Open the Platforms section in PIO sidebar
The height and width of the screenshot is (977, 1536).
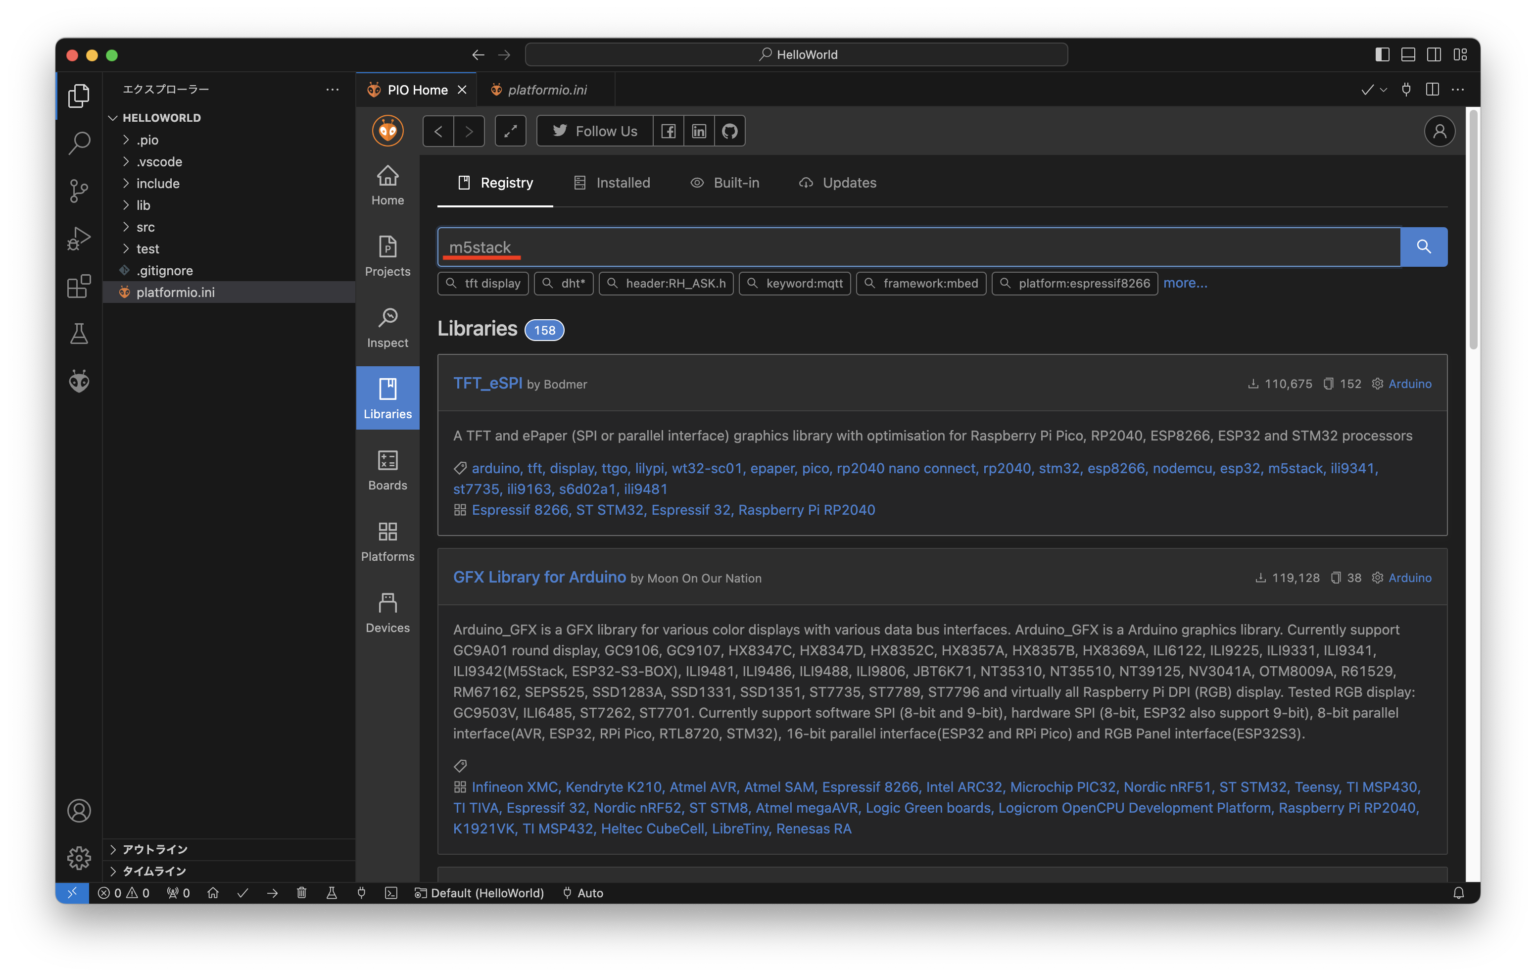[x=387, y=541]
